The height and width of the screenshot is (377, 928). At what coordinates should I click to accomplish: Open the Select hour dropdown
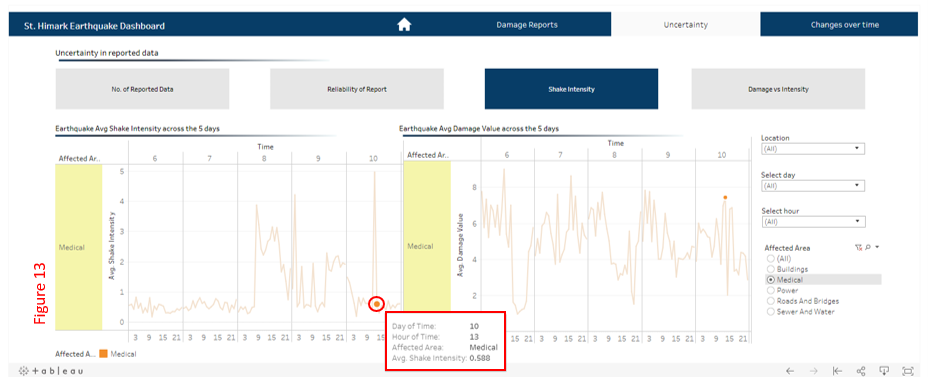tap(813, 222)
